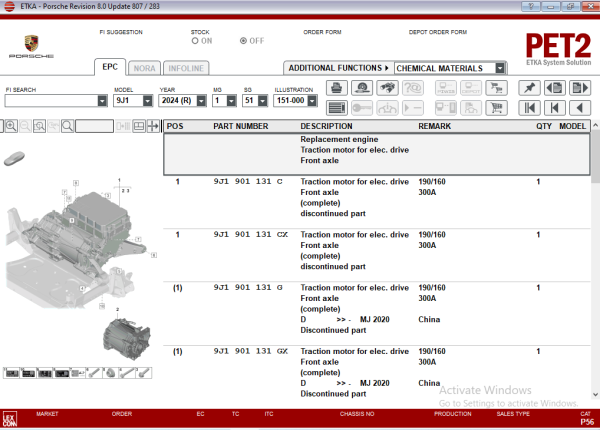Viewport: 600px width, 430px height.
Task: Click the single shopping cart icon
Action: click(496, 108)
